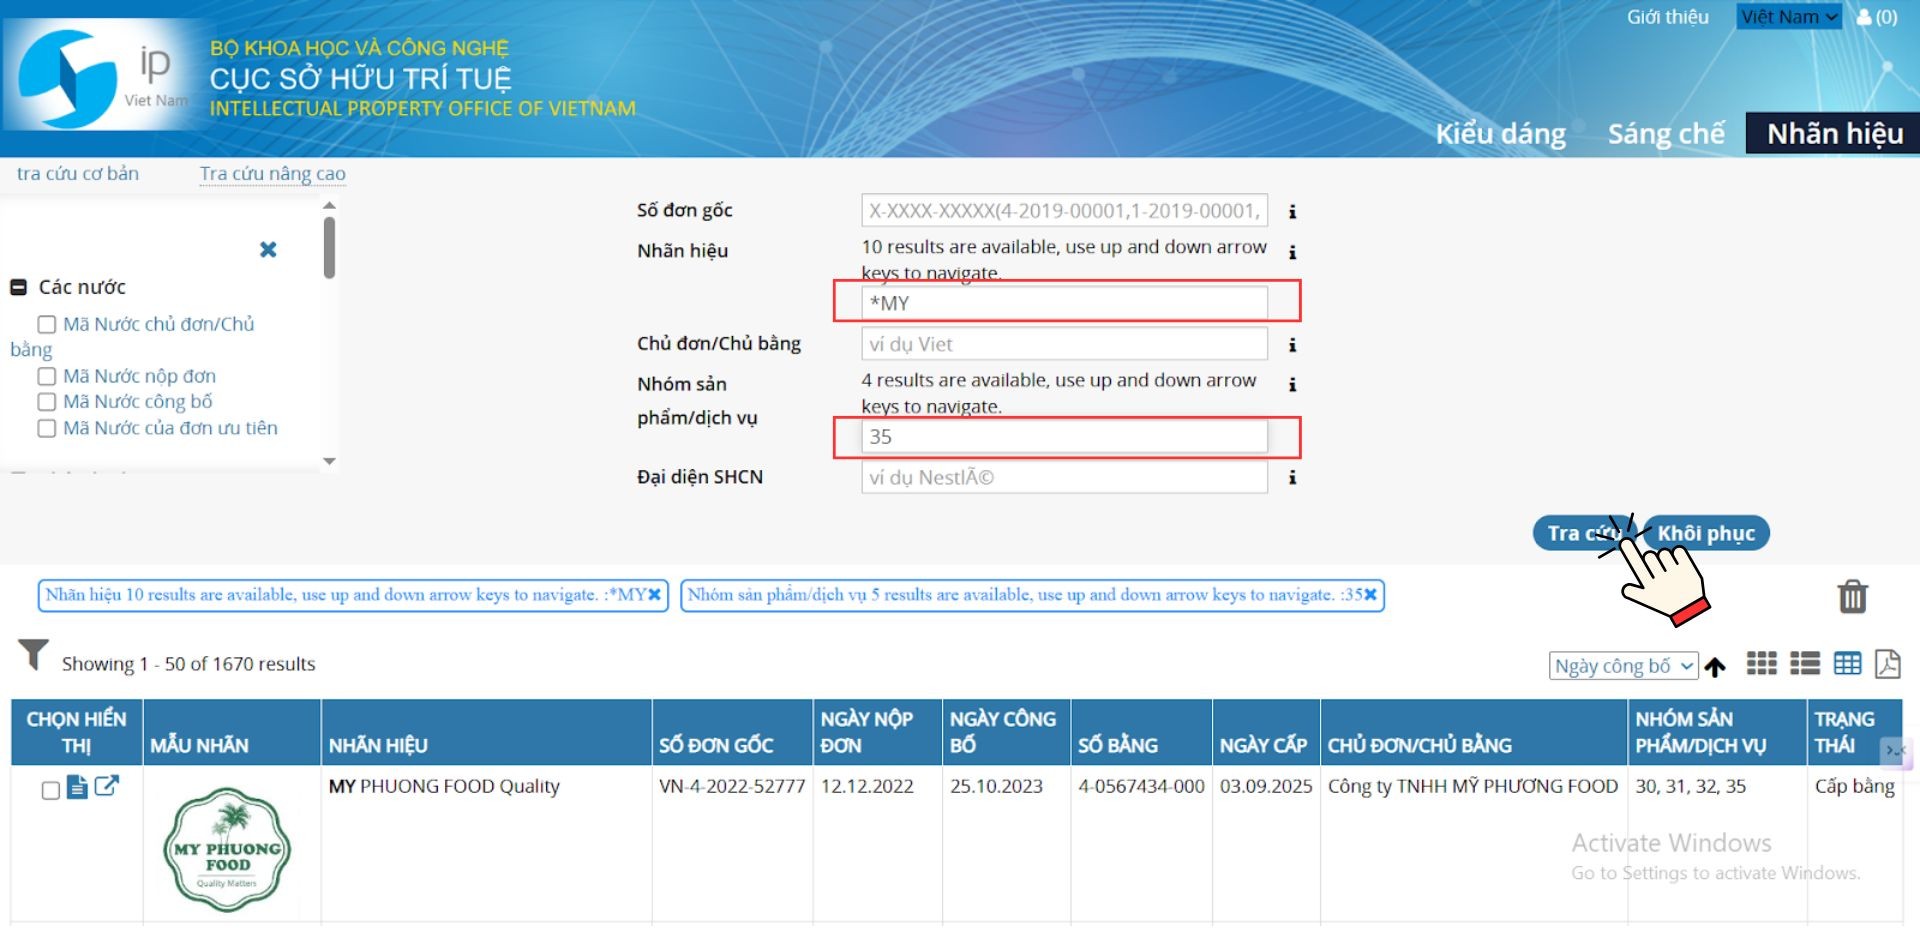Open the Ngày công bố sort dropdown
The width and height of the screenshot is (1920, 931).
tap(1623, 666)
